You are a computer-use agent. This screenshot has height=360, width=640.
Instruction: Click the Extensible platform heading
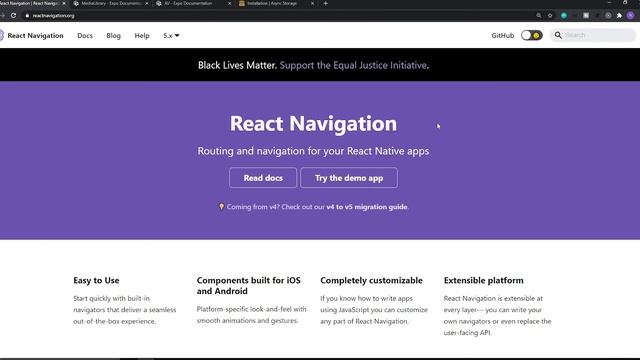[484, 280]
